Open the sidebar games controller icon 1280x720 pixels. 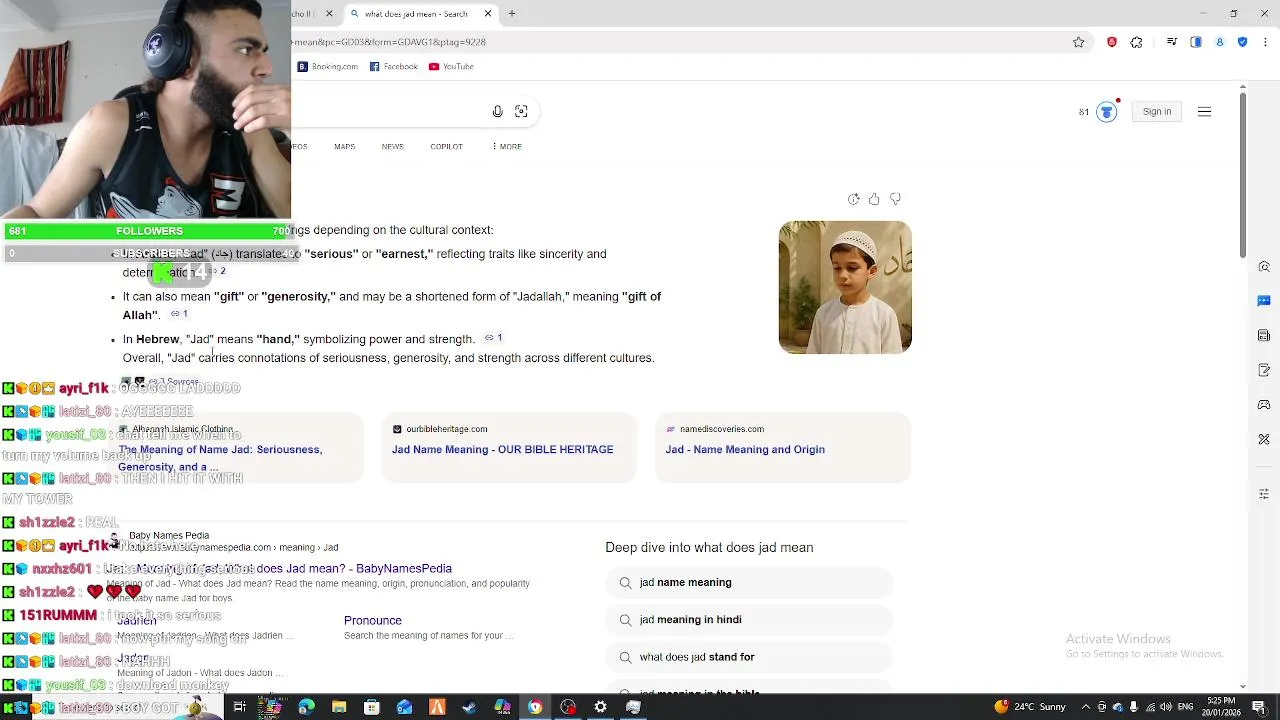pos(1264,405)
